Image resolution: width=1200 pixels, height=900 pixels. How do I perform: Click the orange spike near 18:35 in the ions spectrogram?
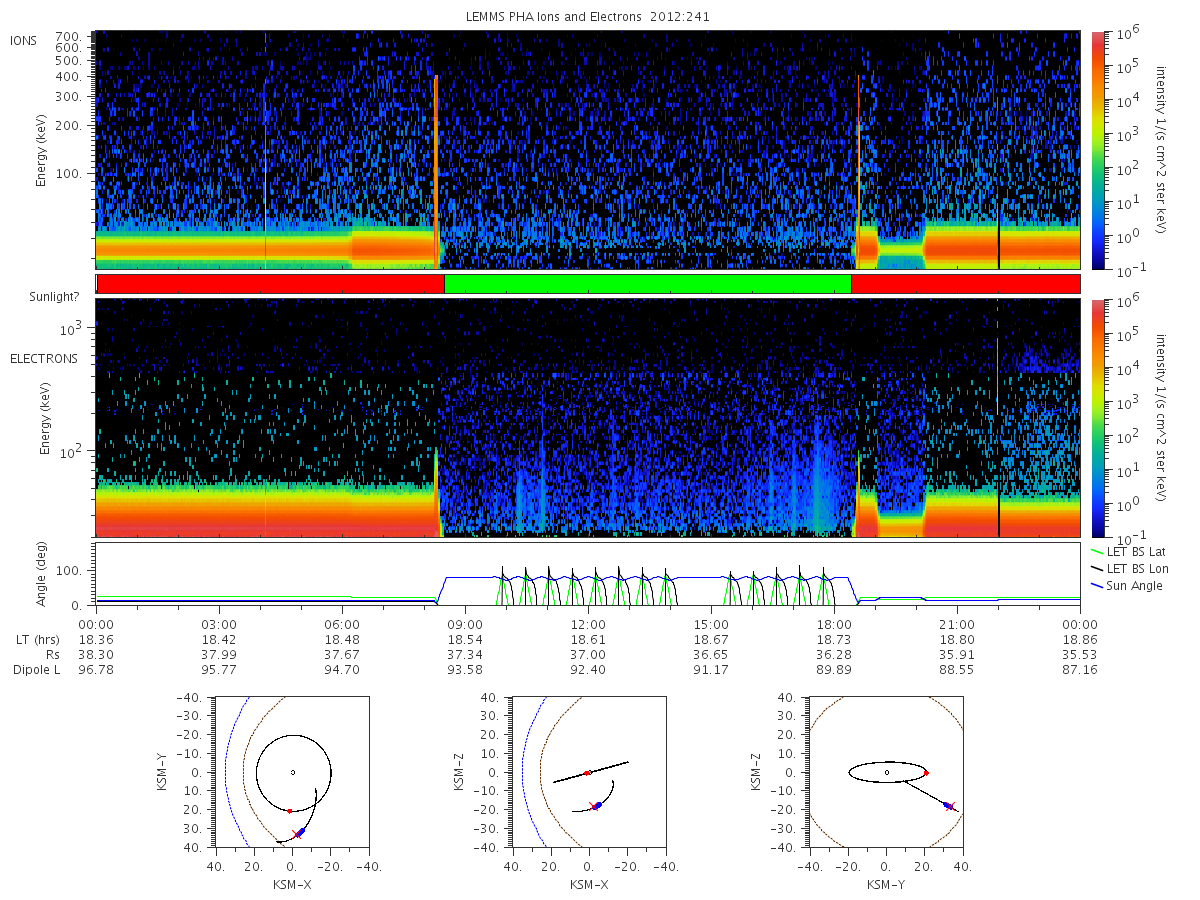[x=859, y=170]
